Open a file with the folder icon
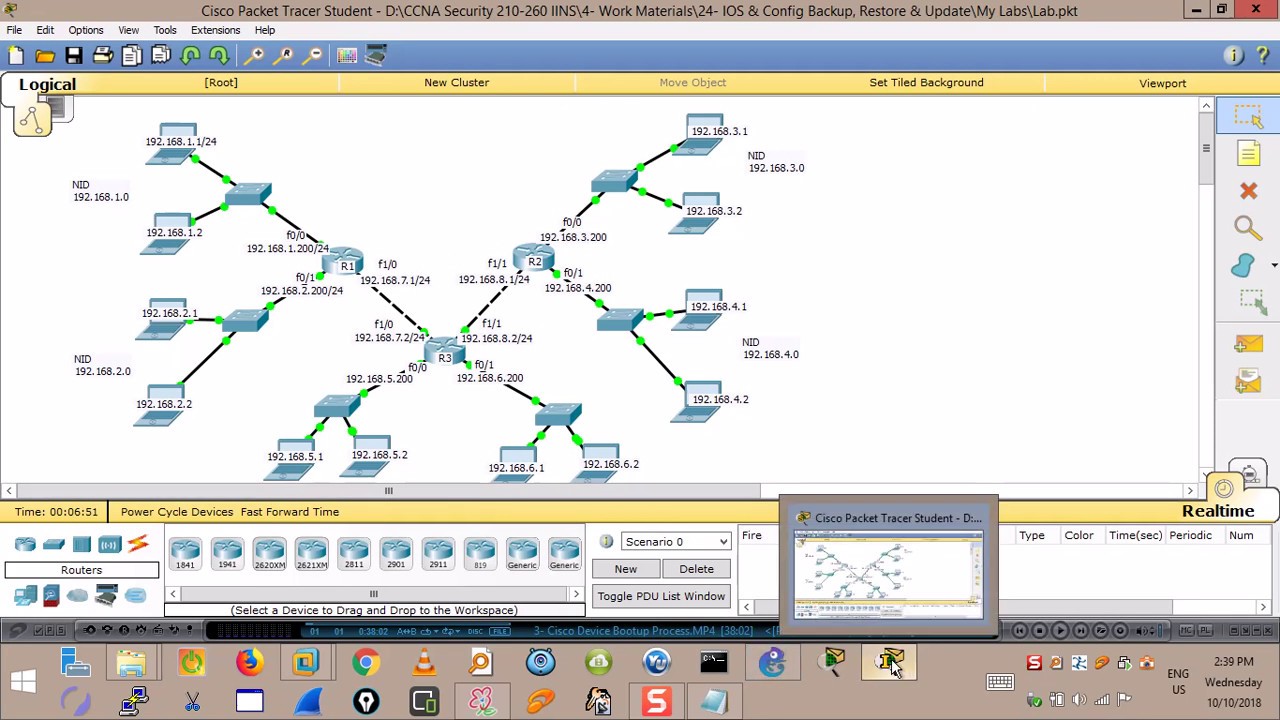 (45, 56)
